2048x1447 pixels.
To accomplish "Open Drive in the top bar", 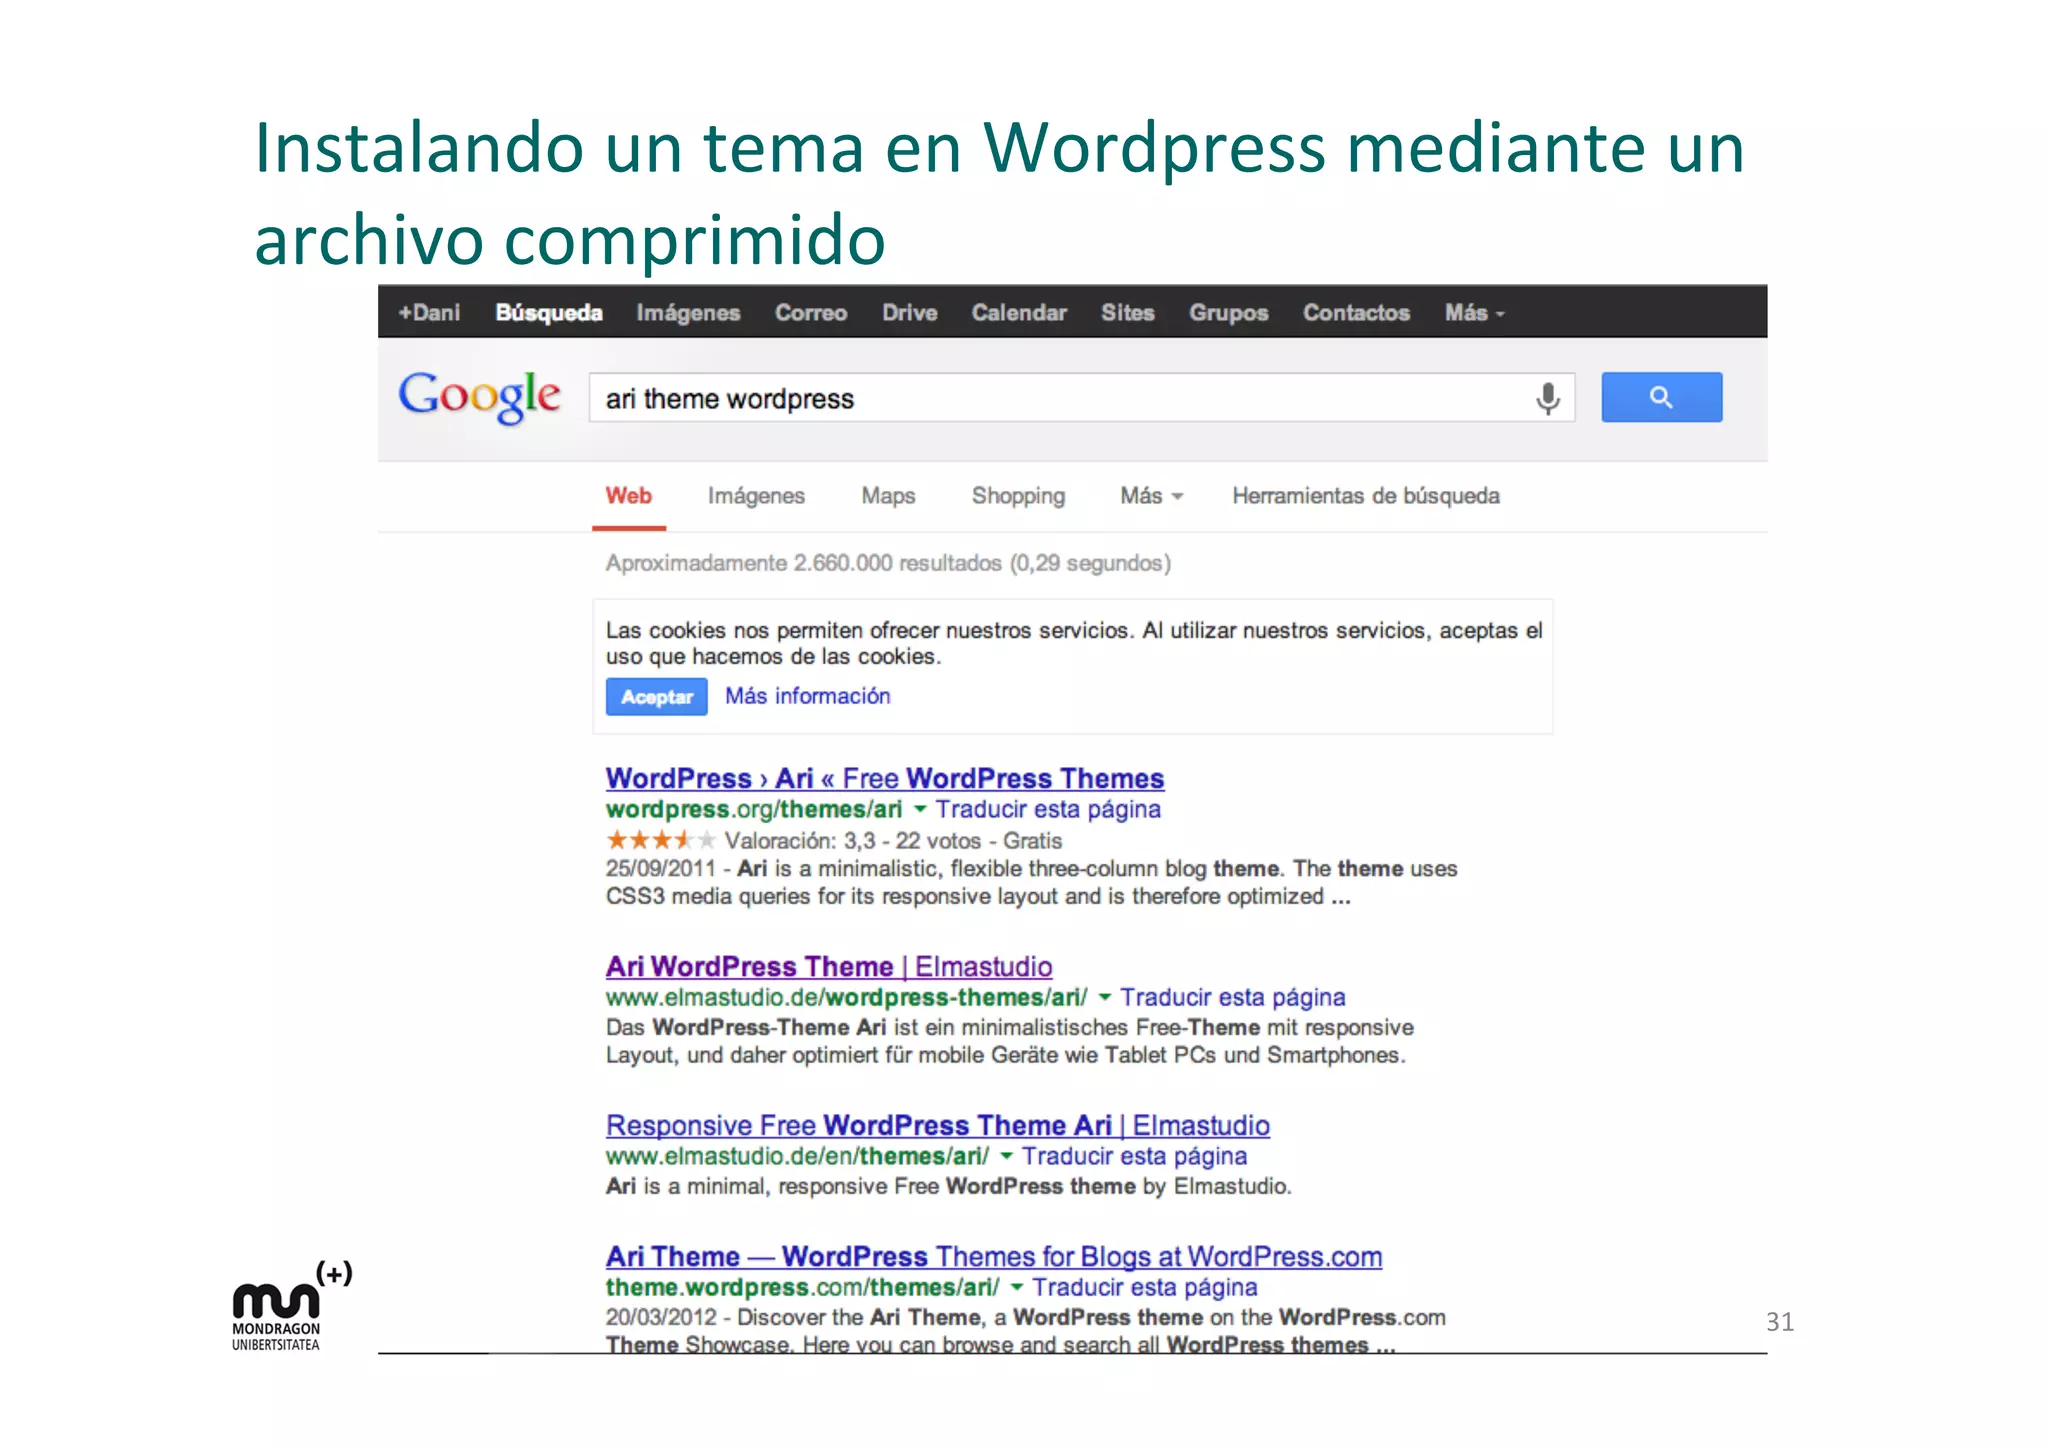I will tap(910, 313).
